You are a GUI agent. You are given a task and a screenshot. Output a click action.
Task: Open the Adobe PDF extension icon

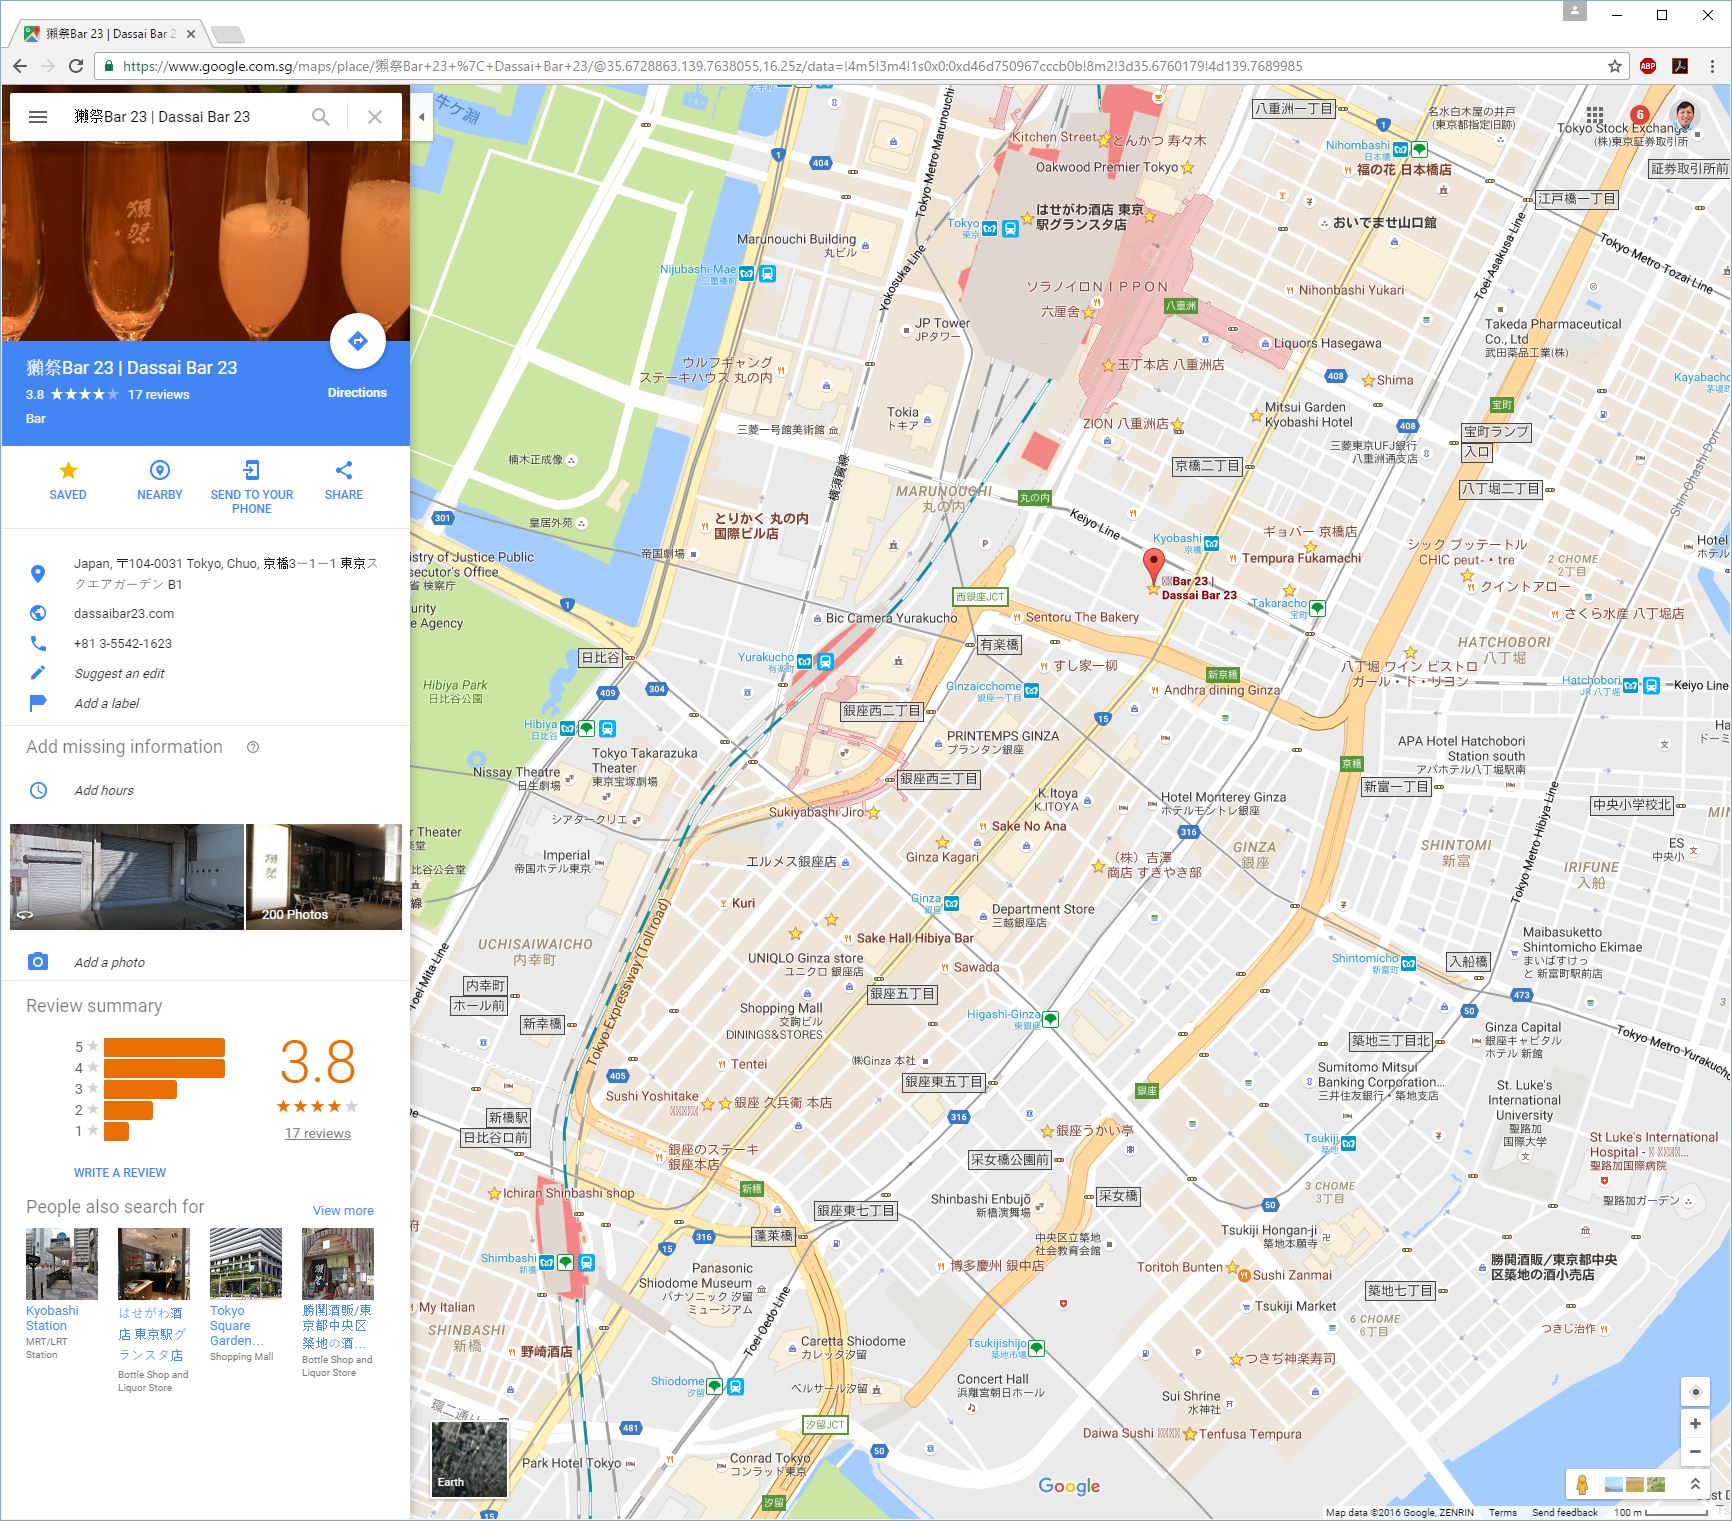(1681, 66)
